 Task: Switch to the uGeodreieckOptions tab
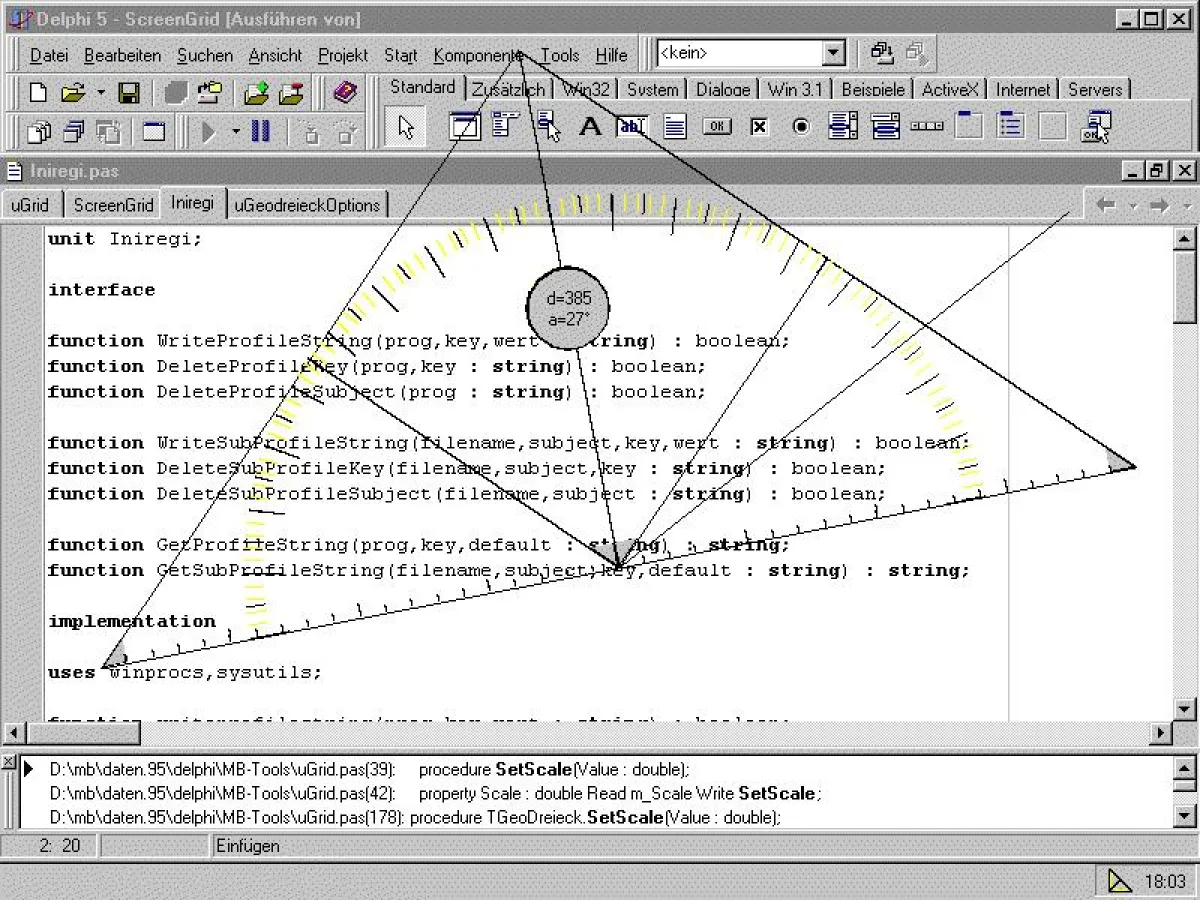click(308, 203)
